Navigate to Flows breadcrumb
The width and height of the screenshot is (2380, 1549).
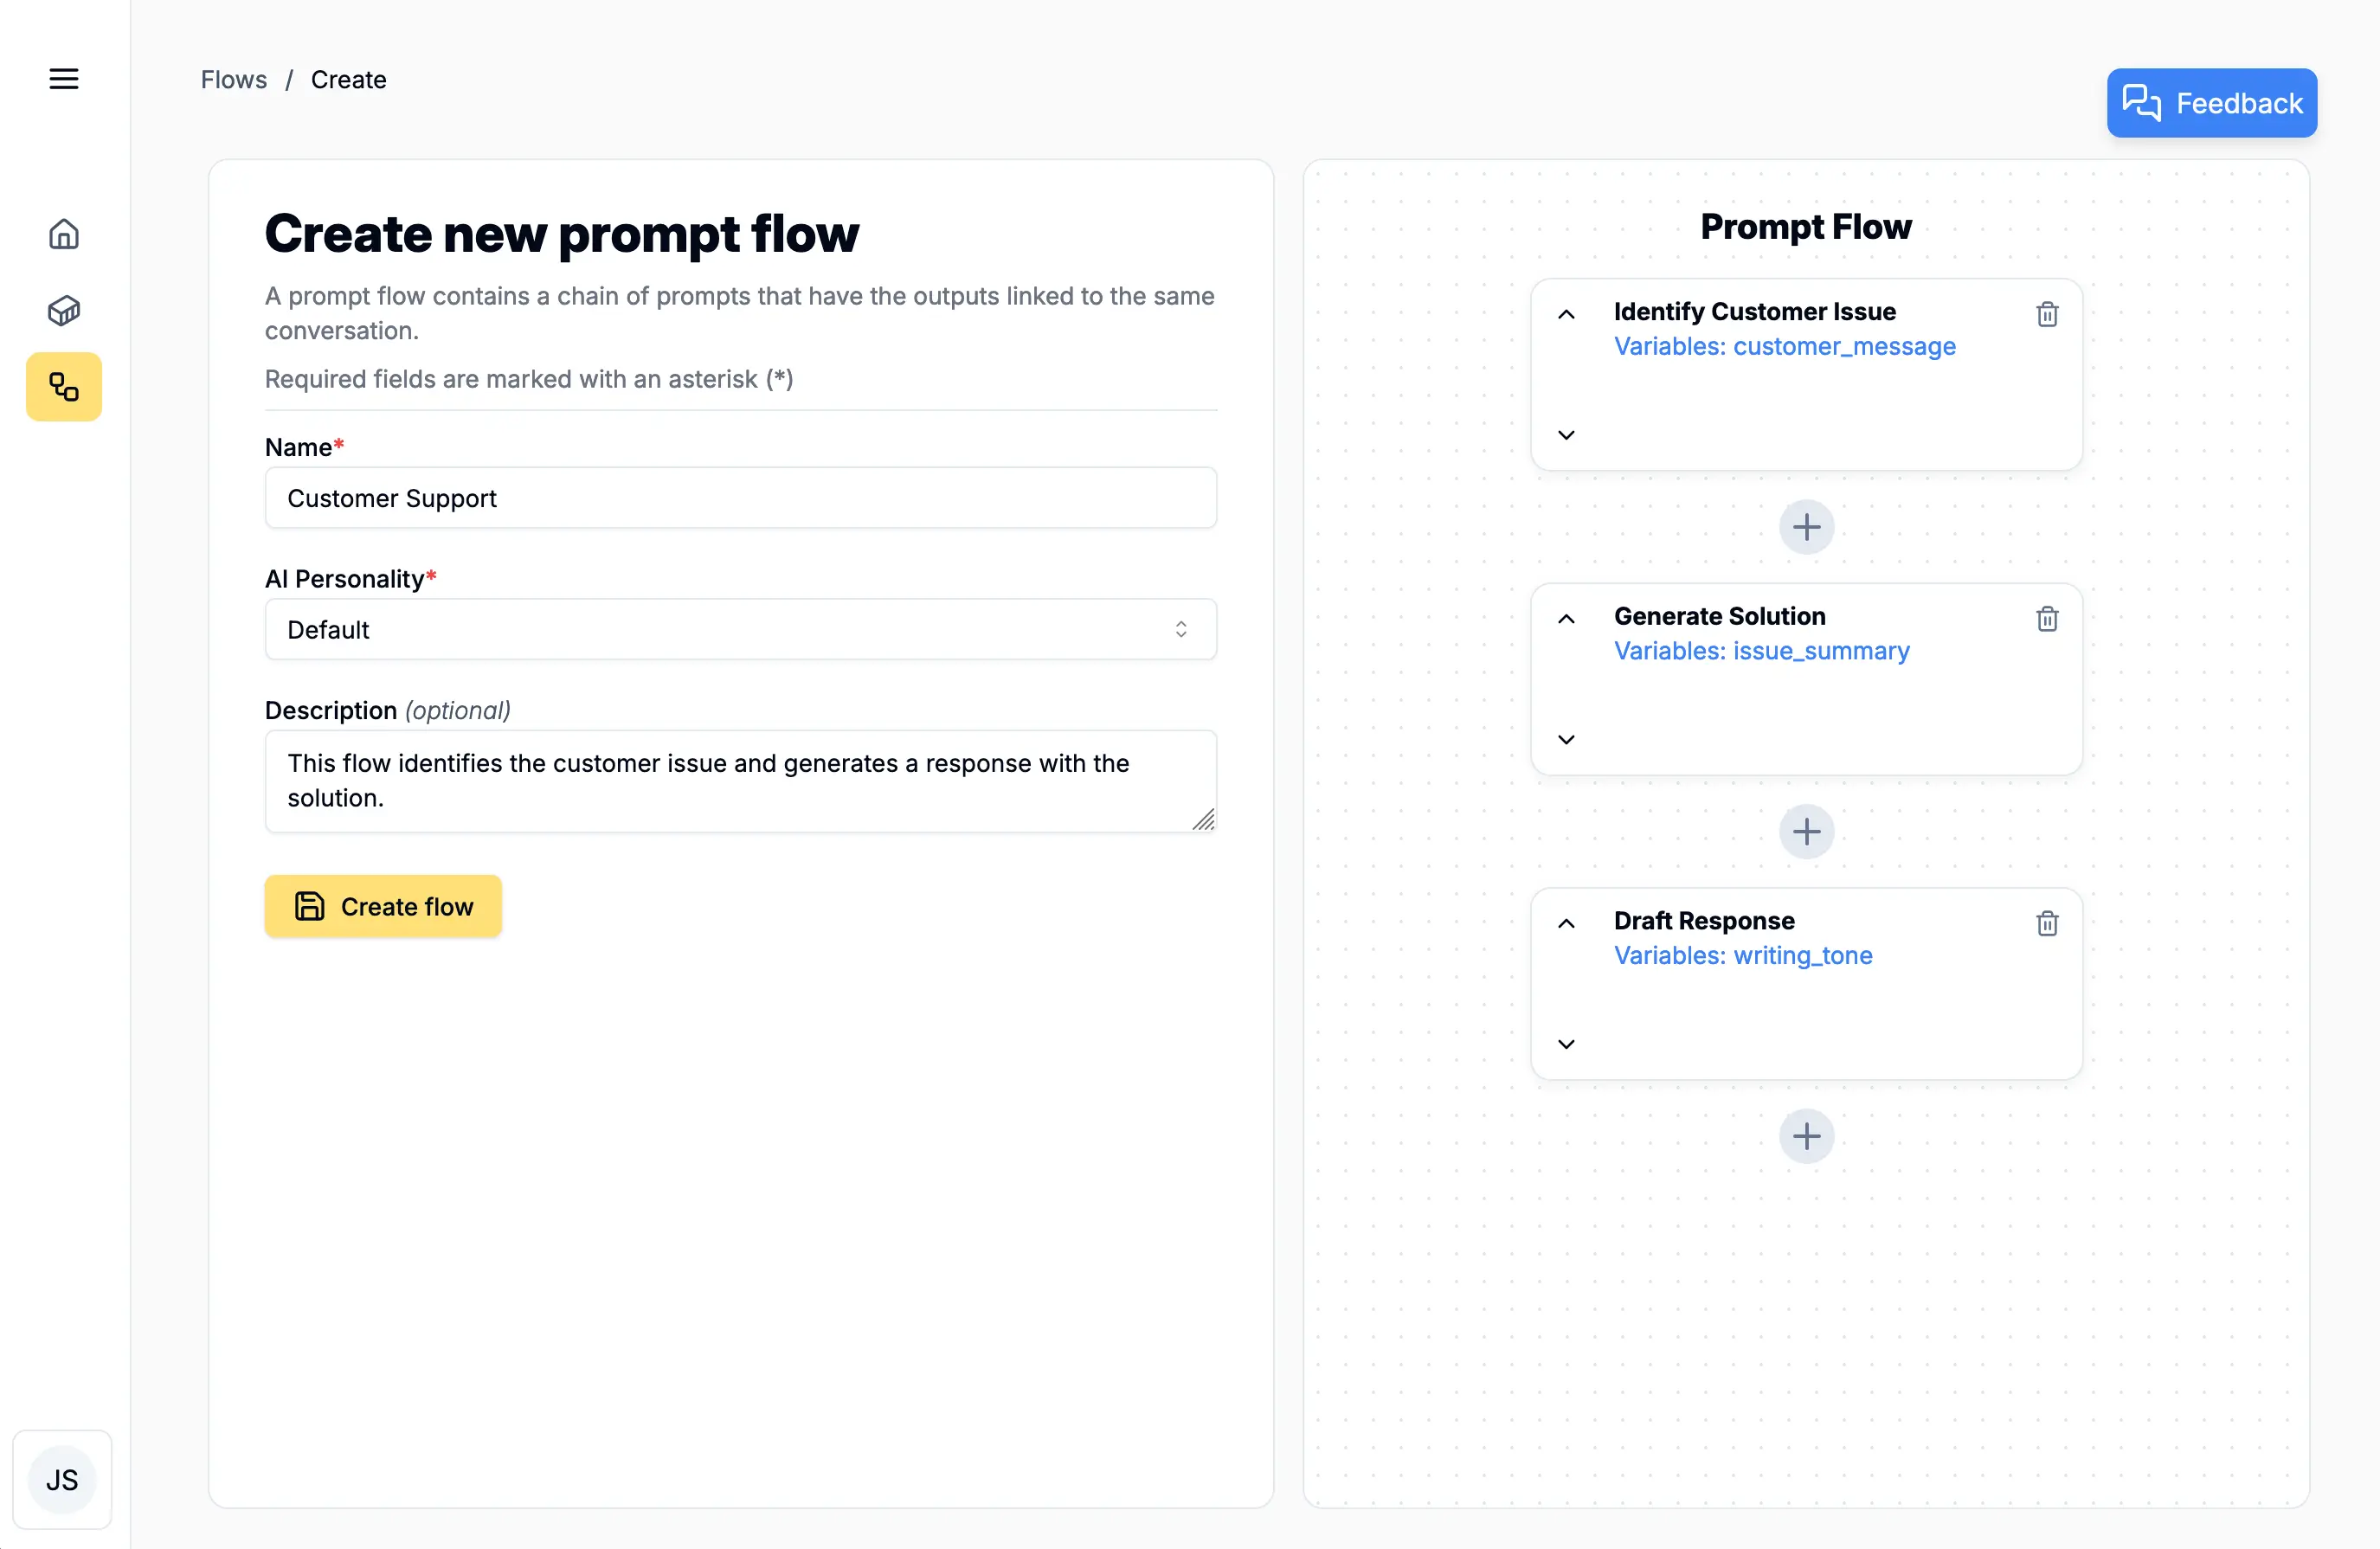coord(233,80)
